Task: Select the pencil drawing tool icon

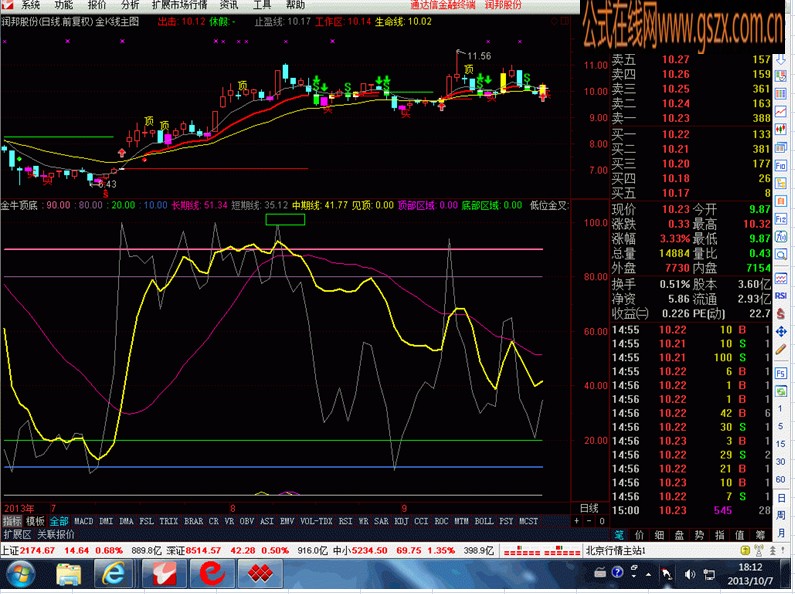Action: 781,349
